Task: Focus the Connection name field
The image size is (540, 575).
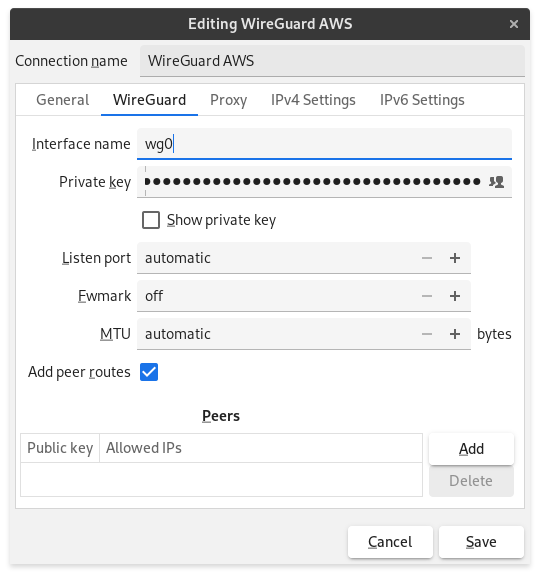Action: [332, 61]
